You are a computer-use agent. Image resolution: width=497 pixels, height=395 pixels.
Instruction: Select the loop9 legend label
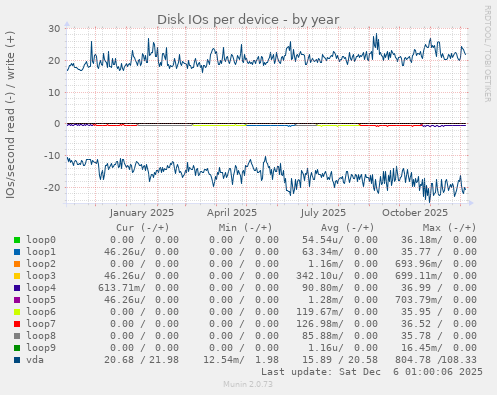coord(41,348)
